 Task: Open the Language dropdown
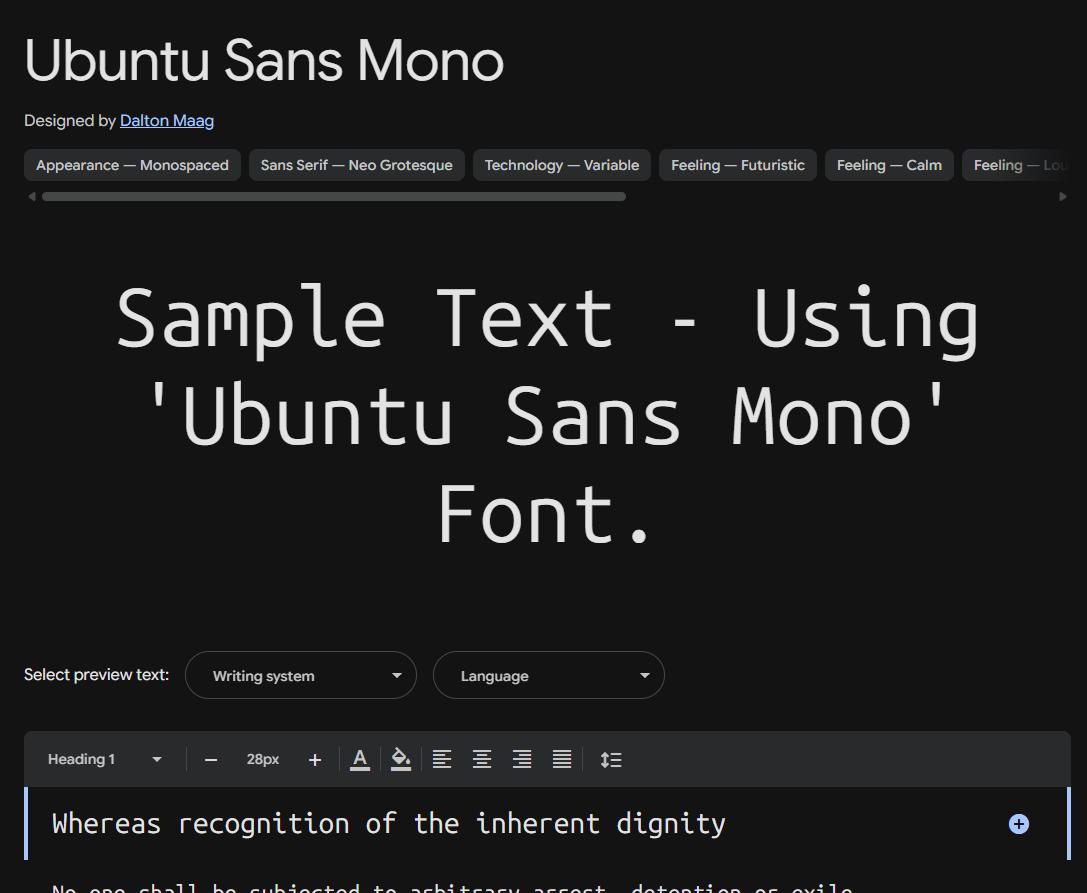pos(548,675)
